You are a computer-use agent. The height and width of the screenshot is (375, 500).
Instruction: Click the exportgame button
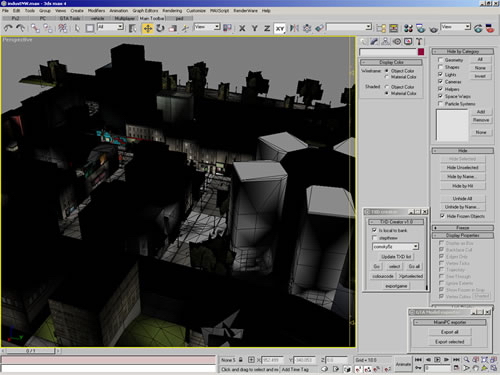tap(396, 286)
